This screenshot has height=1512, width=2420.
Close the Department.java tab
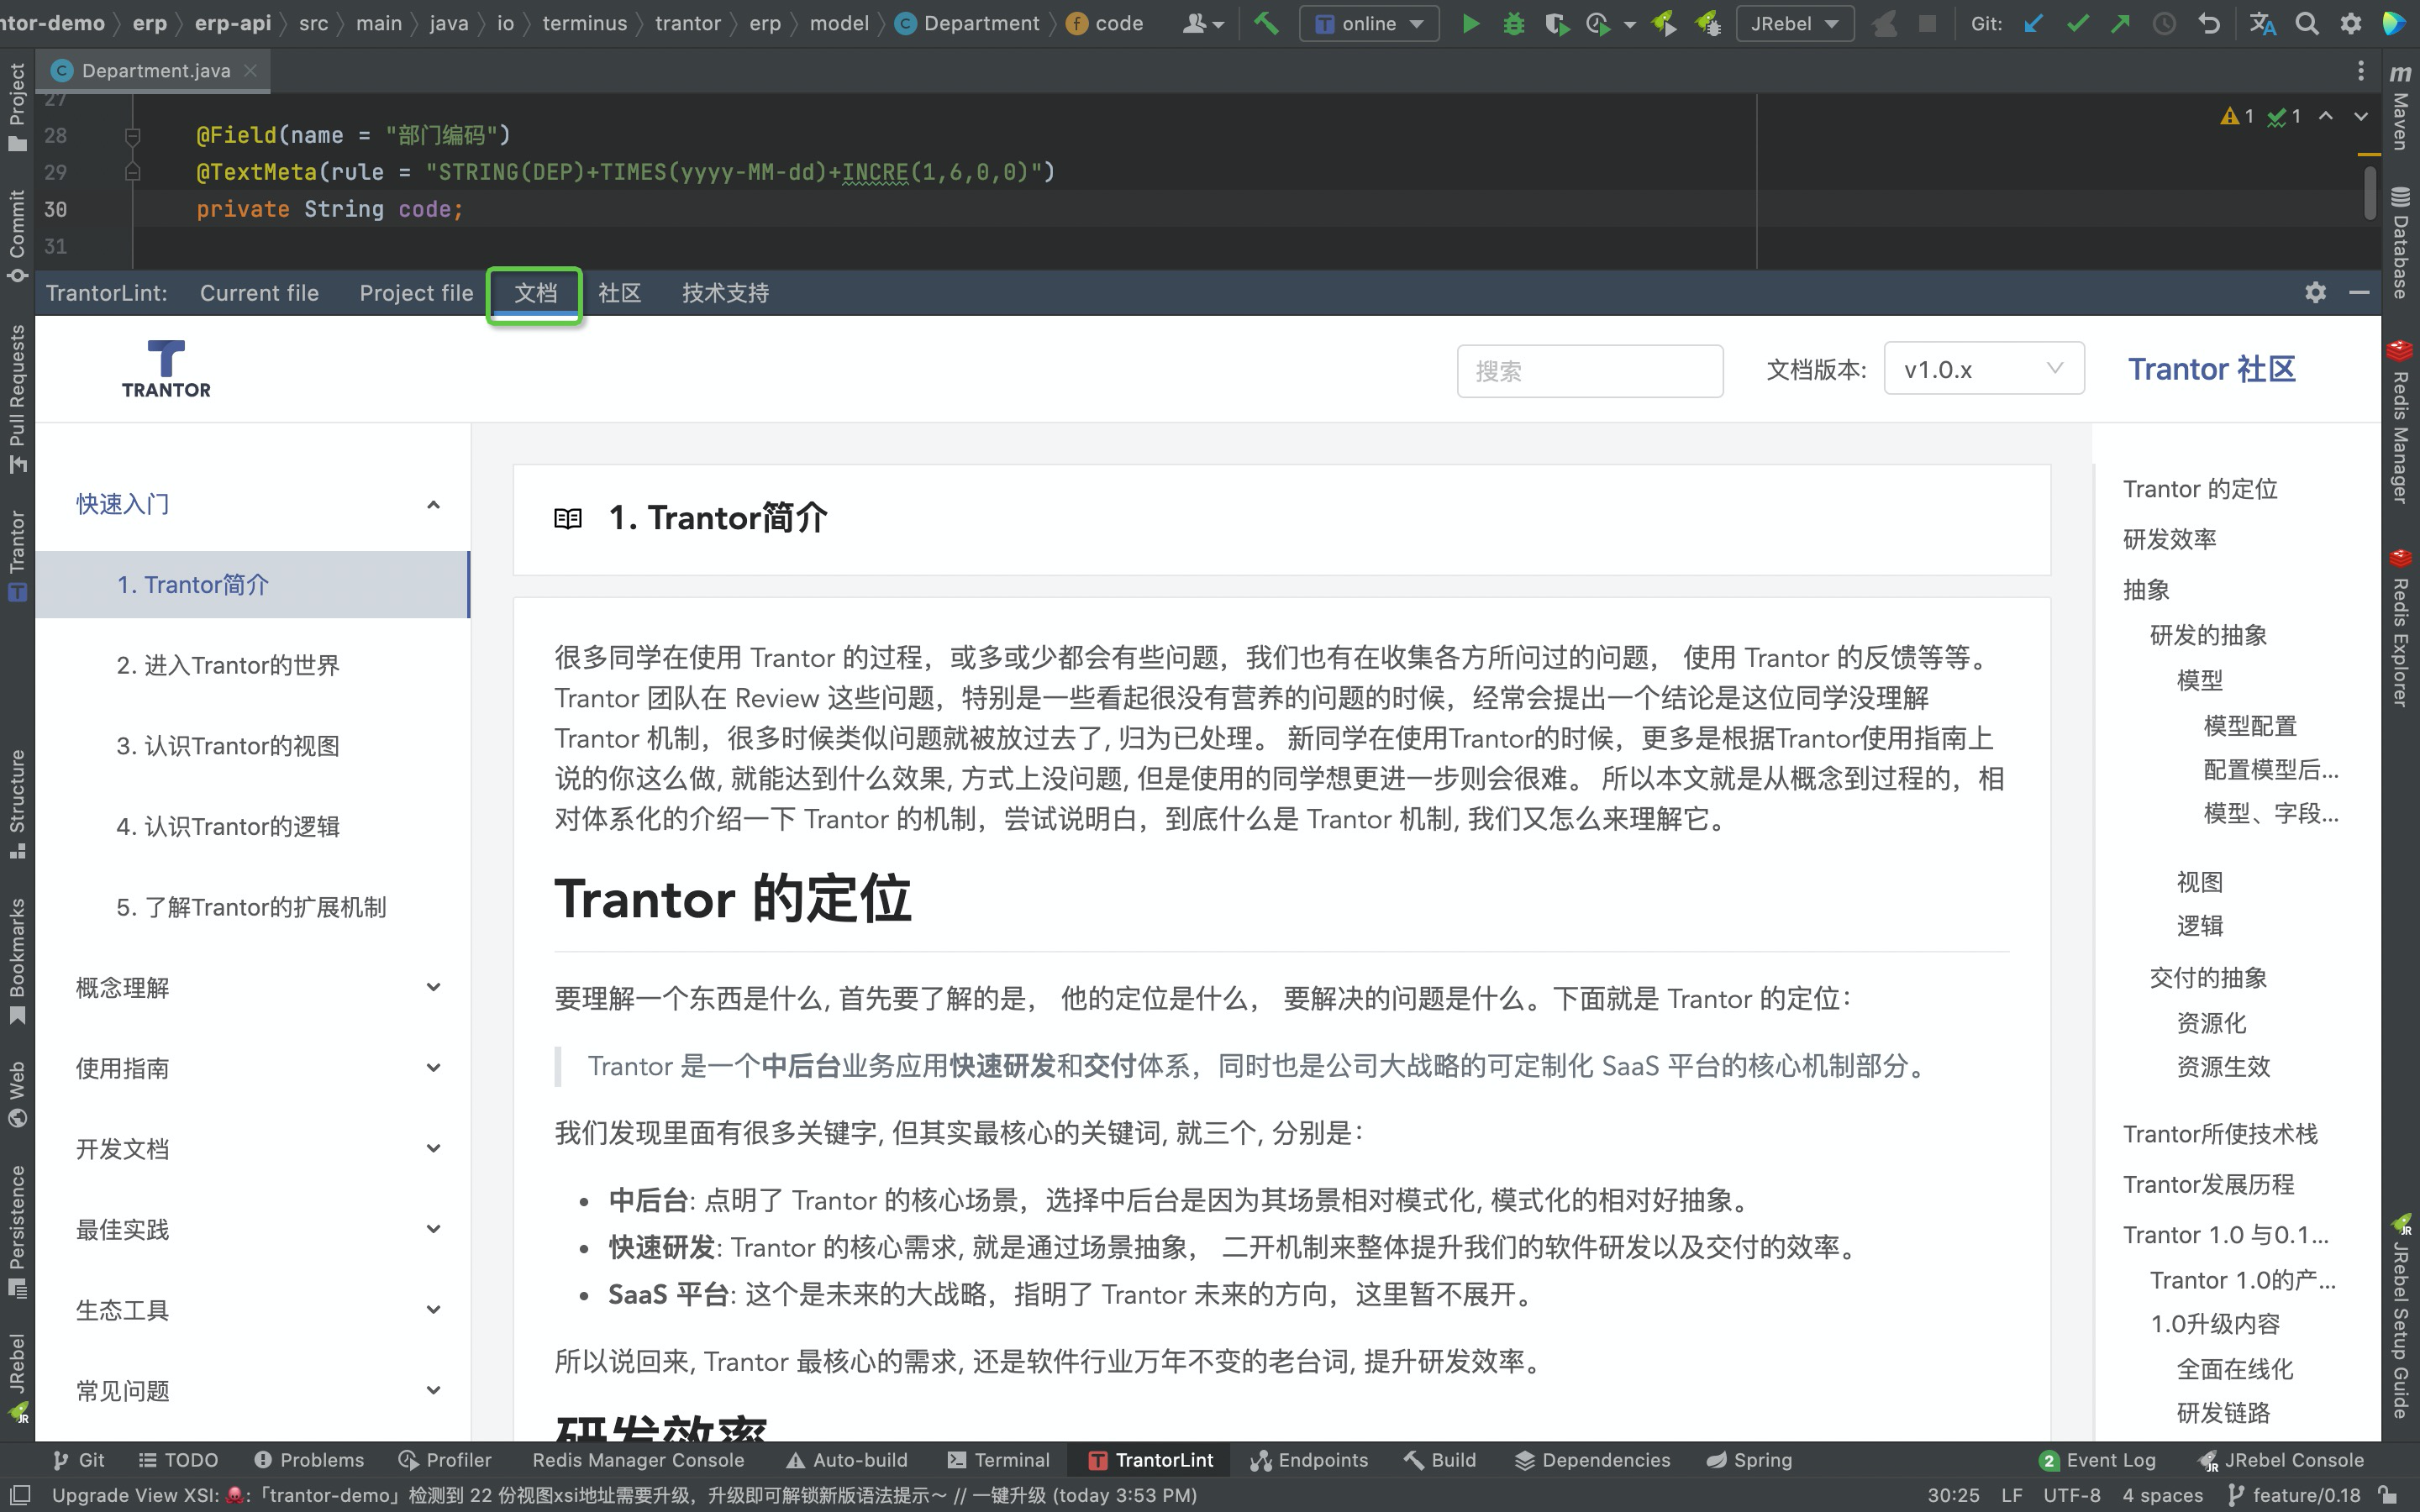(251, 71)
